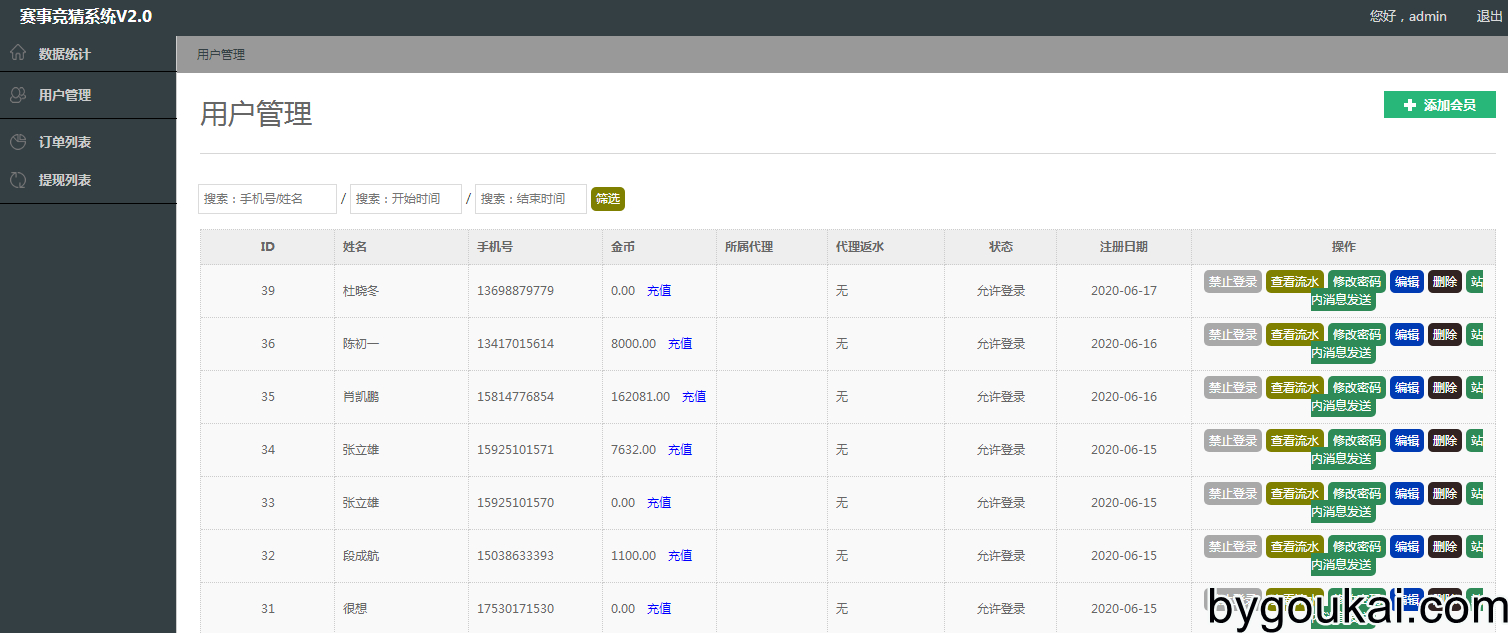Click 编辑 in the ID 34 row
Viewport: 1508px width, 633px height.
coord(1407,441)
